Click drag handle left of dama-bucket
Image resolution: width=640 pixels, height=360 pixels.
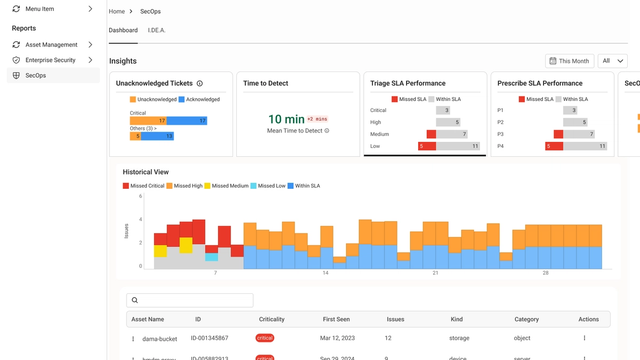(x=133, y=339)
